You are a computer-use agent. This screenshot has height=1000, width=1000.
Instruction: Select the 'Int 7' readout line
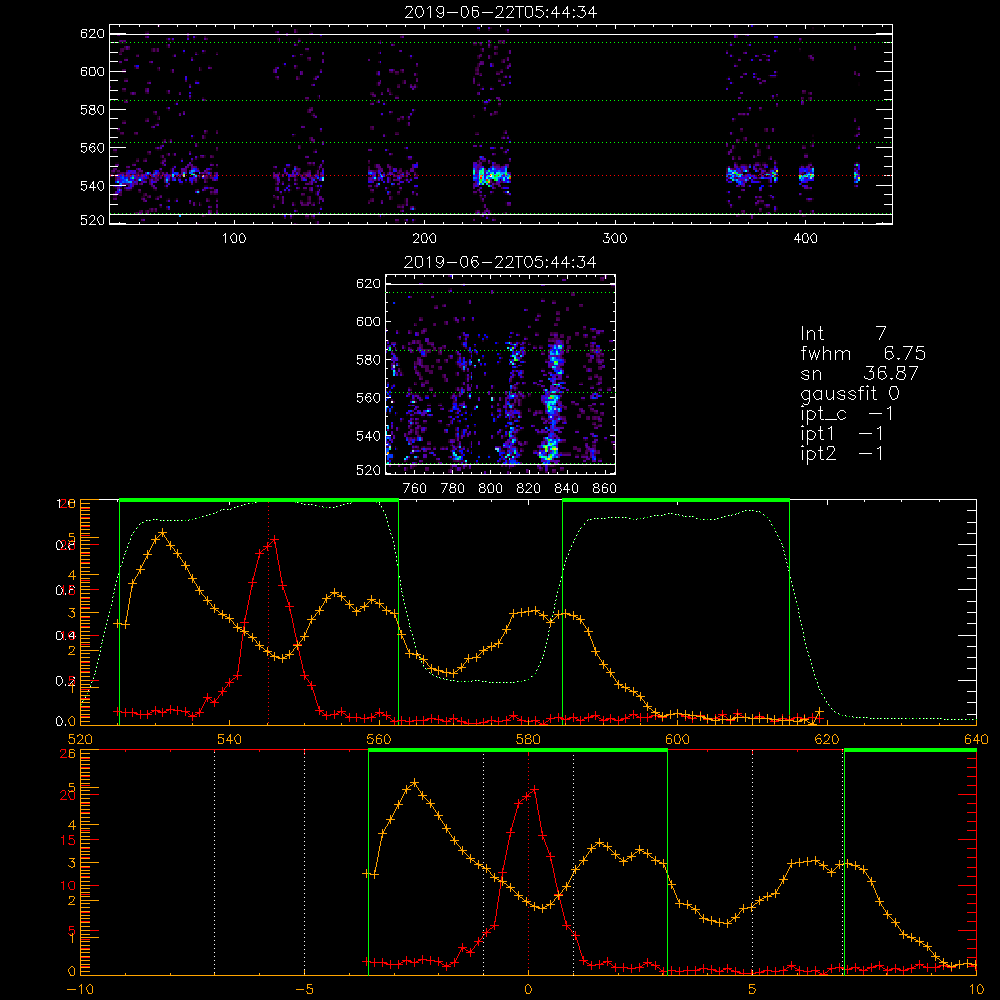(843, 334)
